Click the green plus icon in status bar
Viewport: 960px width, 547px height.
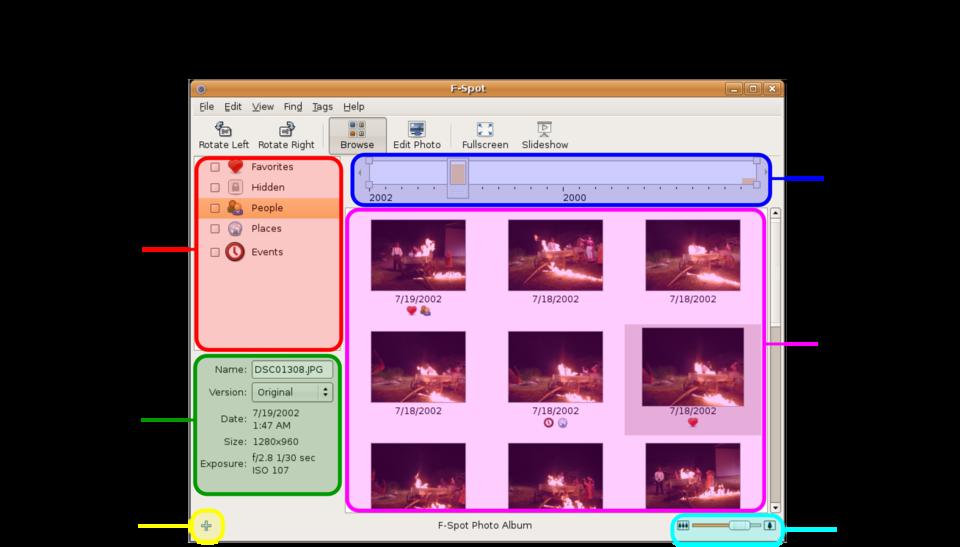click(206, 525)
